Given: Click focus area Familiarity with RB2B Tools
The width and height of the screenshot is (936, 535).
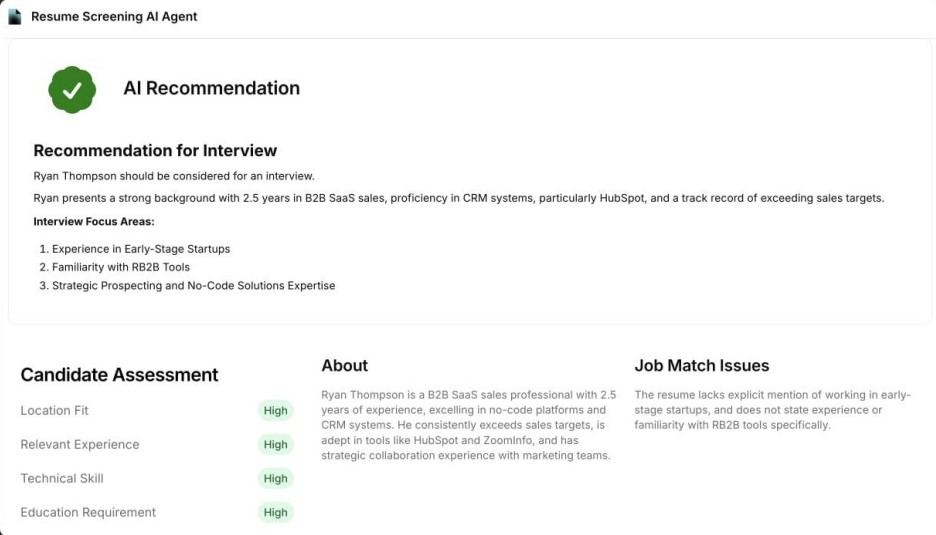Looking at the screenshot, I should (121, 268).
